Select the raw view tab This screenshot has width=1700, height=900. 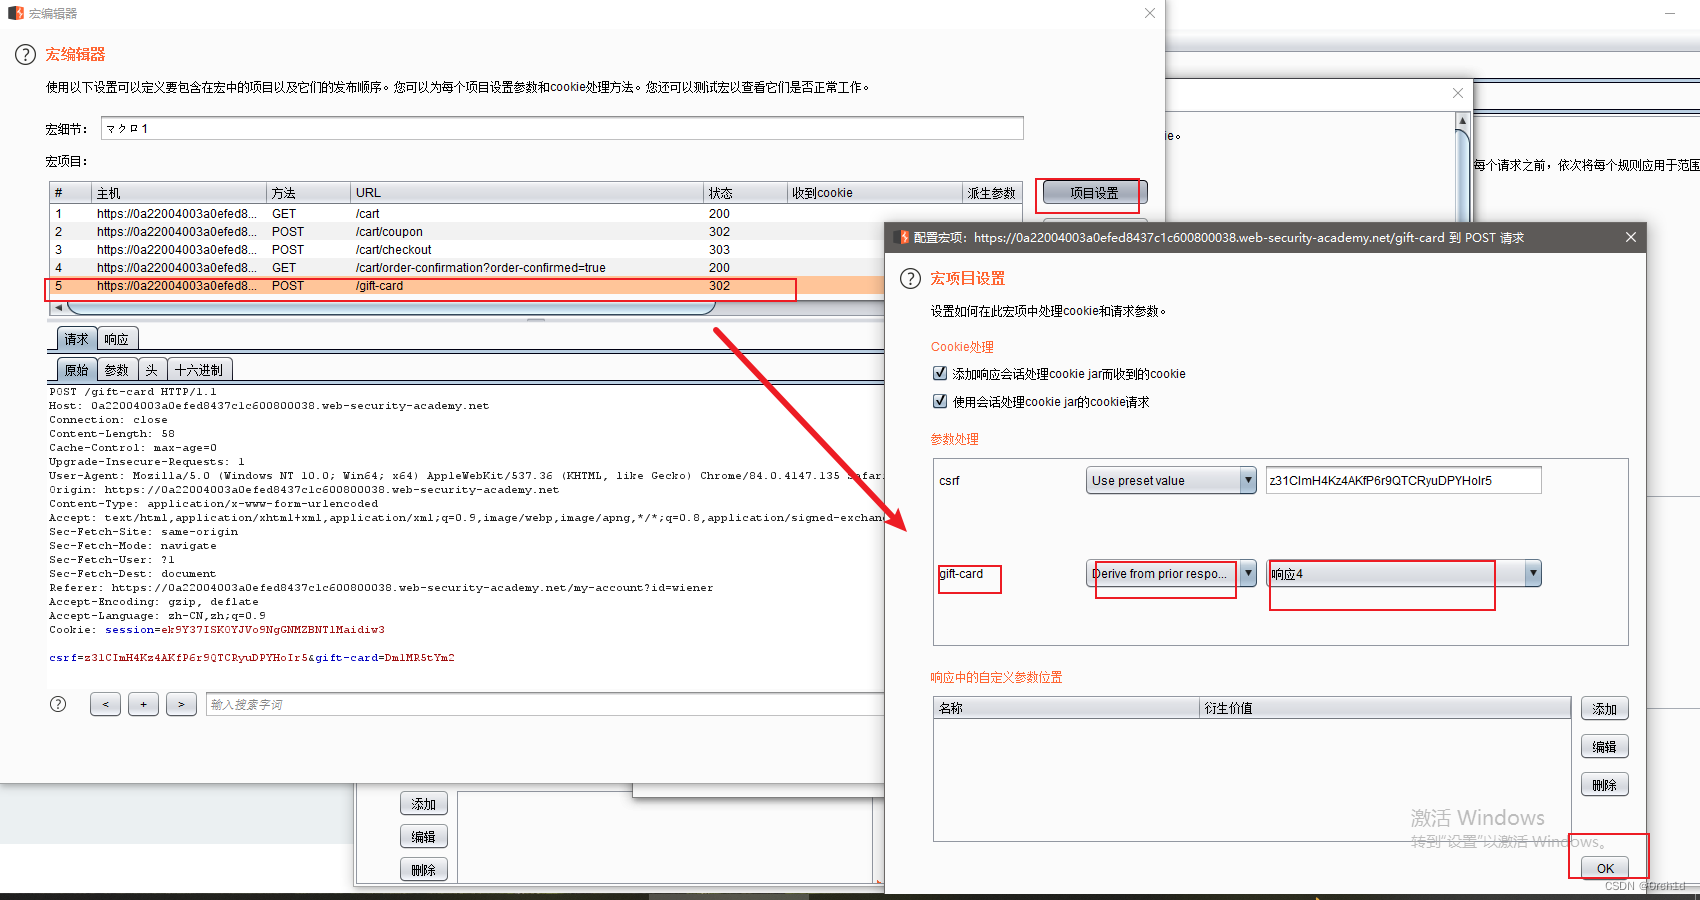point(76,370)
